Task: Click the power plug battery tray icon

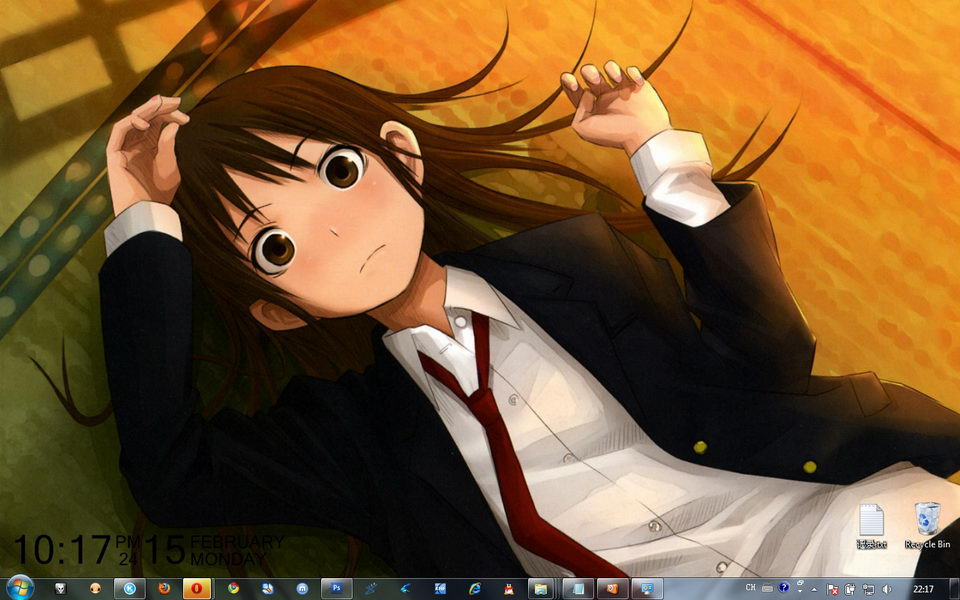Action: (x=850, y=589)
